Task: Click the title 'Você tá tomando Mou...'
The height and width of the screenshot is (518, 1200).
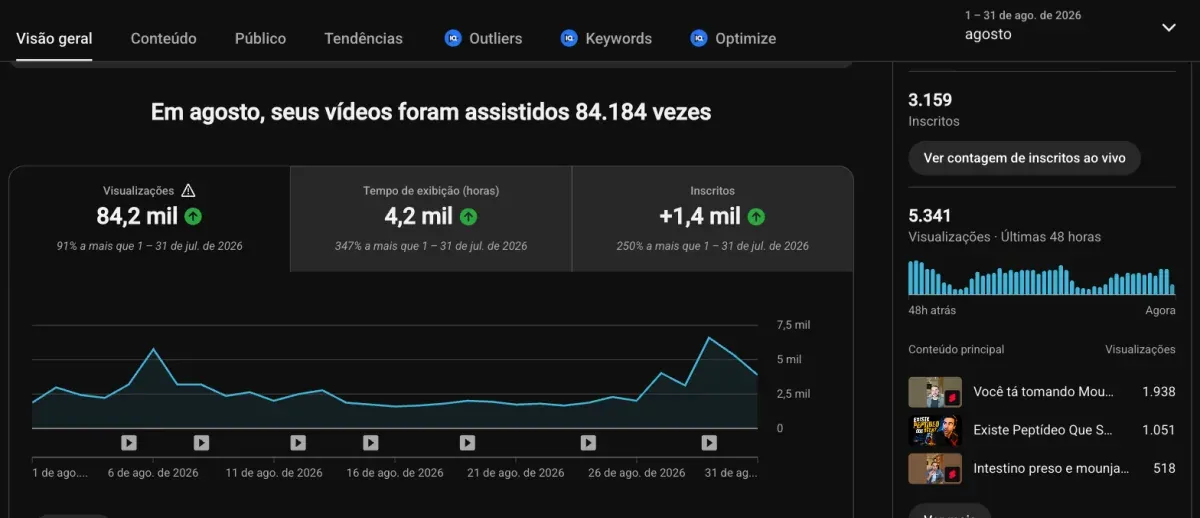Action: [1043, 392]
